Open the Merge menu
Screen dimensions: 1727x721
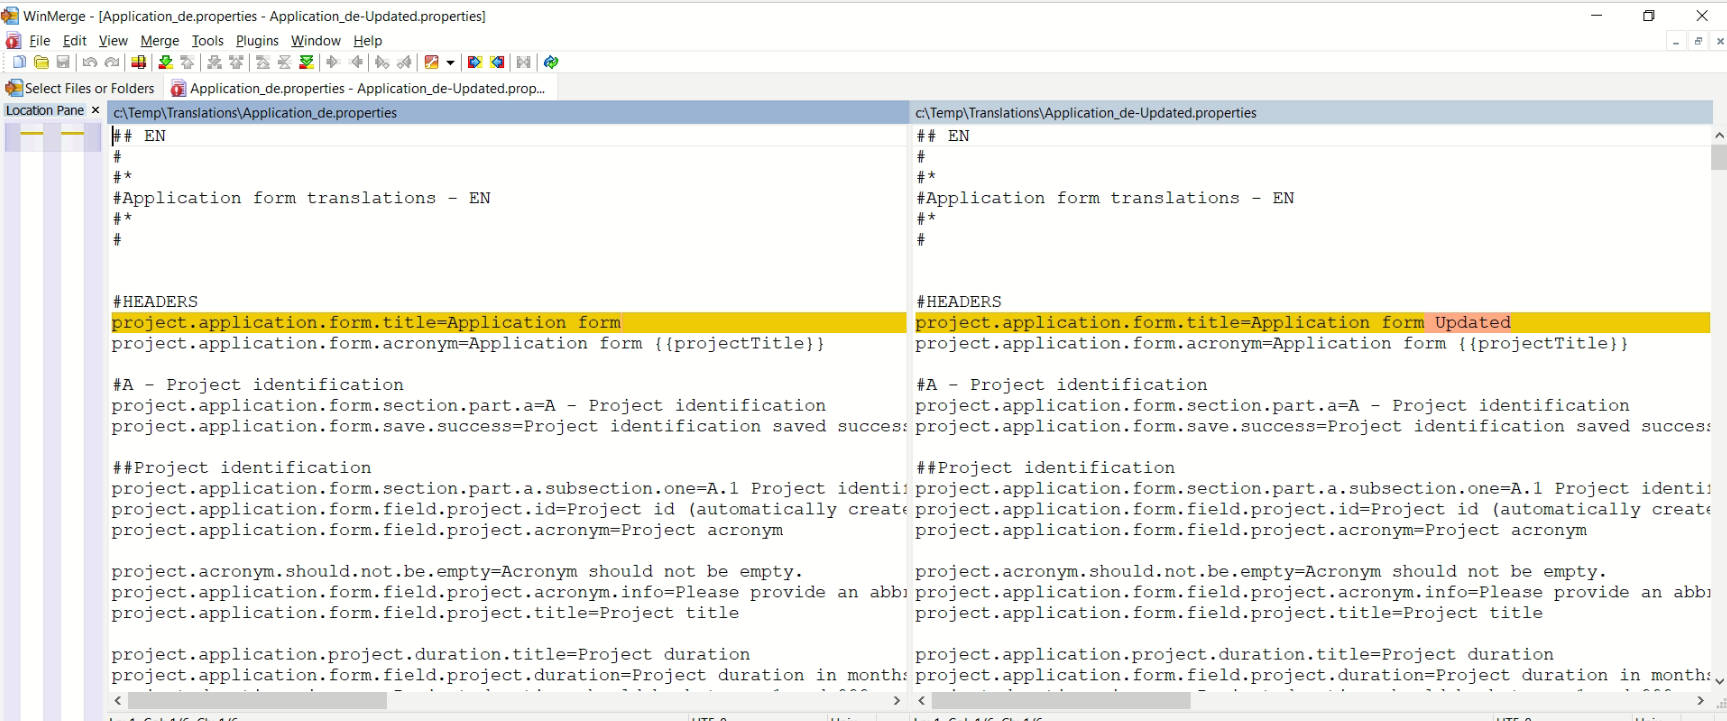click(159, 41)
